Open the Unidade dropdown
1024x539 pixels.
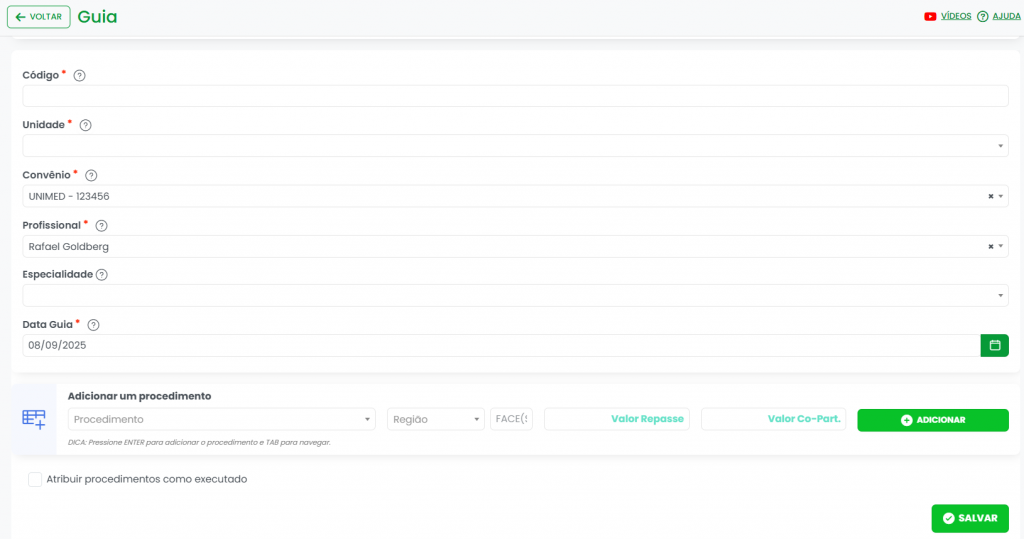515,146
